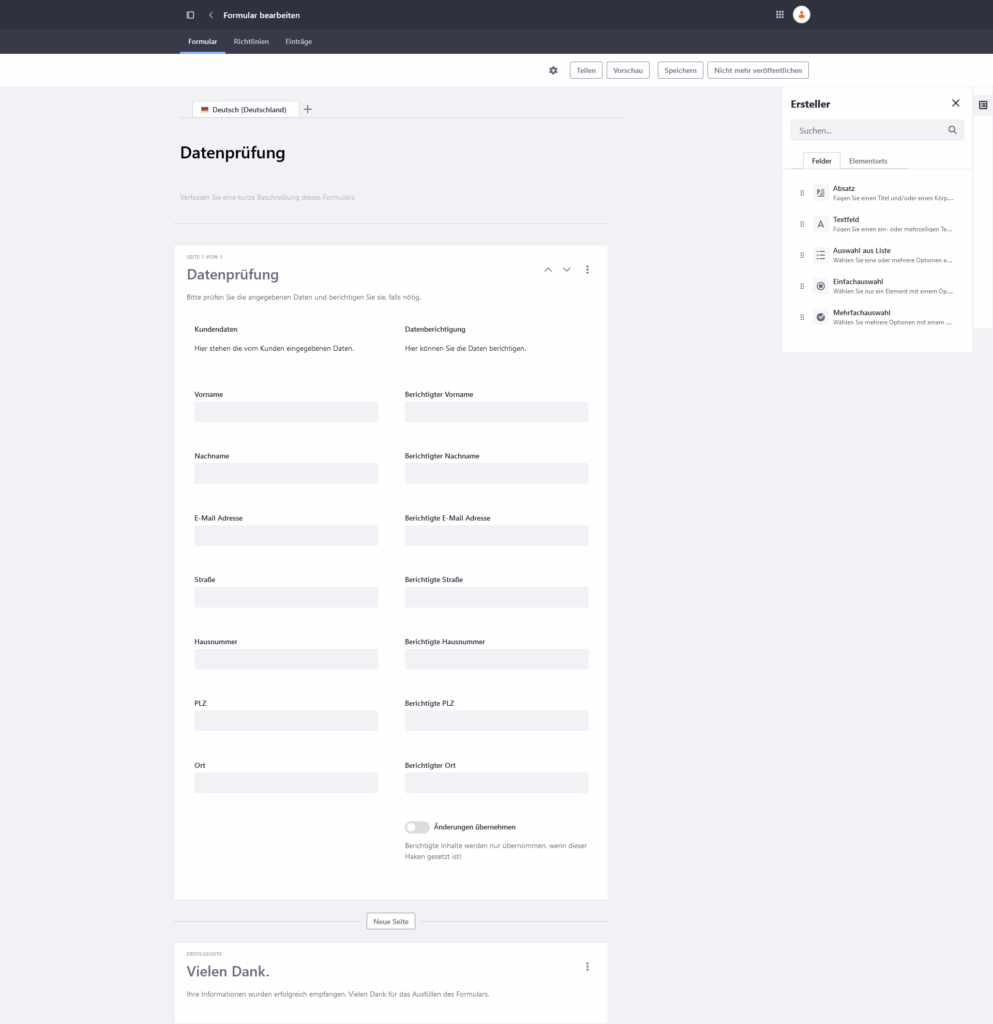Viewport: 993px width, 1024px height.
Task: Close the Ersteller sidebar panel
Action: pos(955,103)
